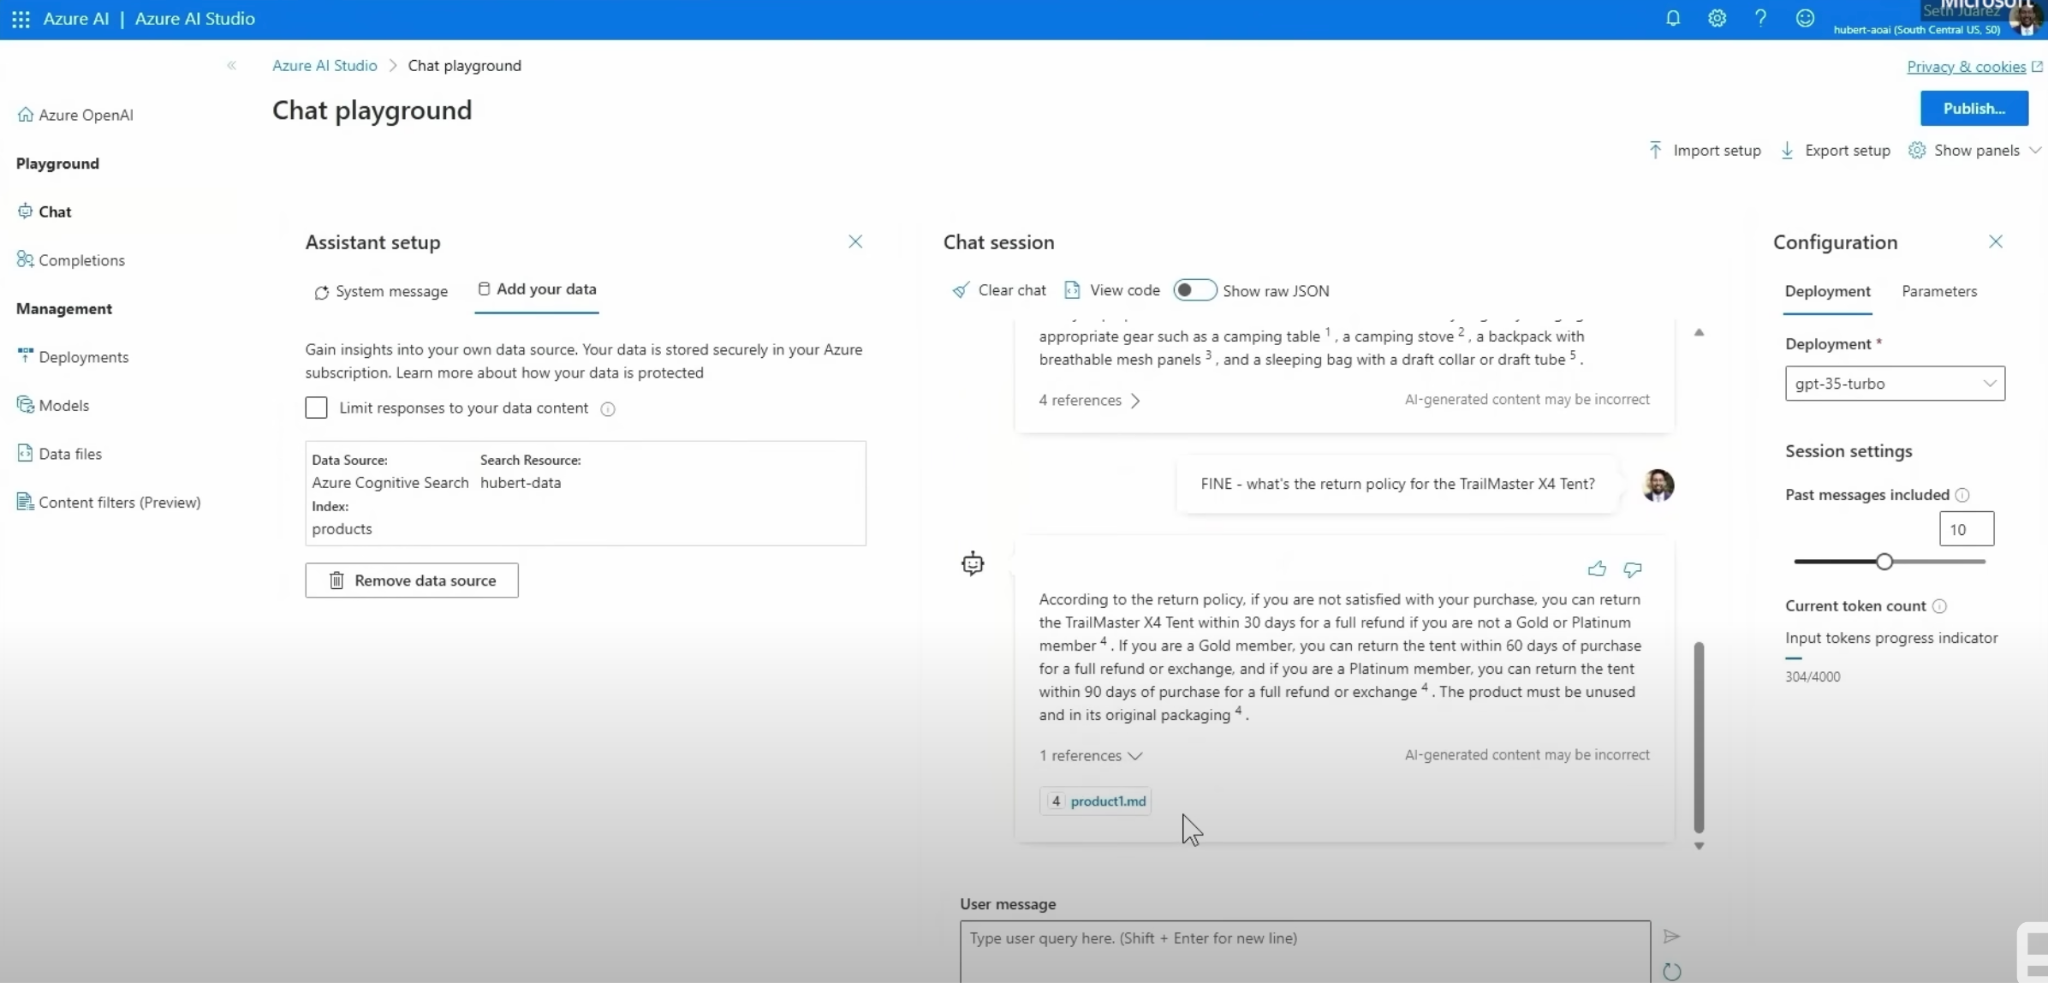Open the notifications bell
Screen dimensions: 2048x983
1673,18
